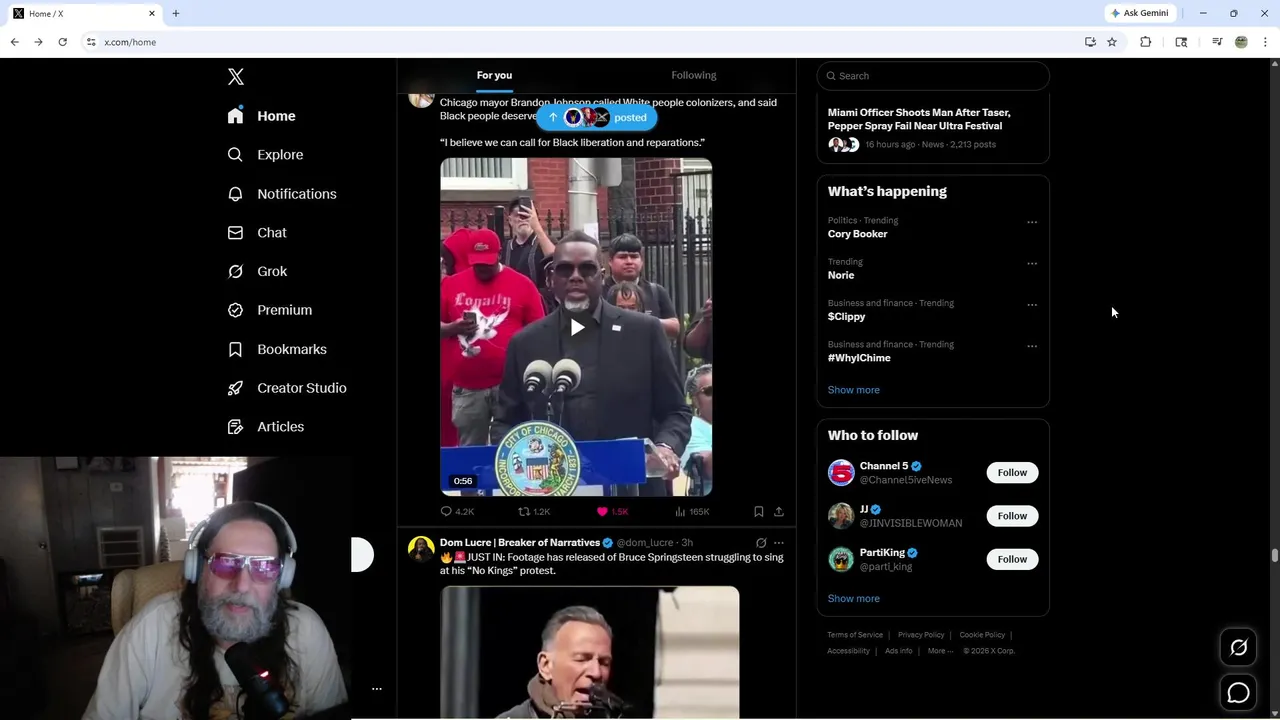Switch to the Following tab
1280x720 pixels.
click(x=694, y=75)
